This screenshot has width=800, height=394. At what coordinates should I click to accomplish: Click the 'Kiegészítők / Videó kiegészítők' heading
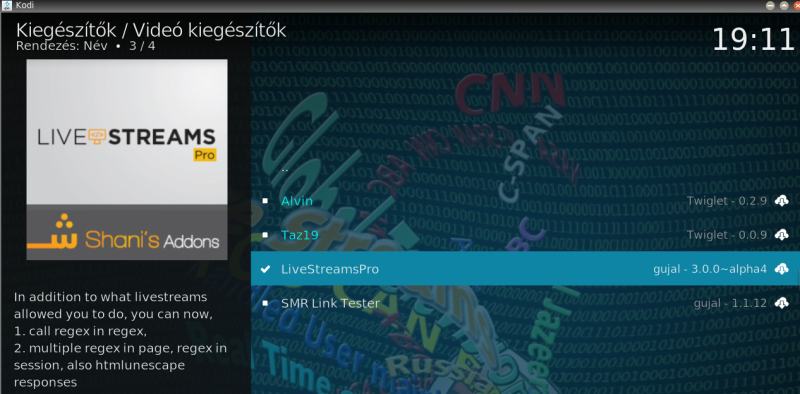[151, 30]
